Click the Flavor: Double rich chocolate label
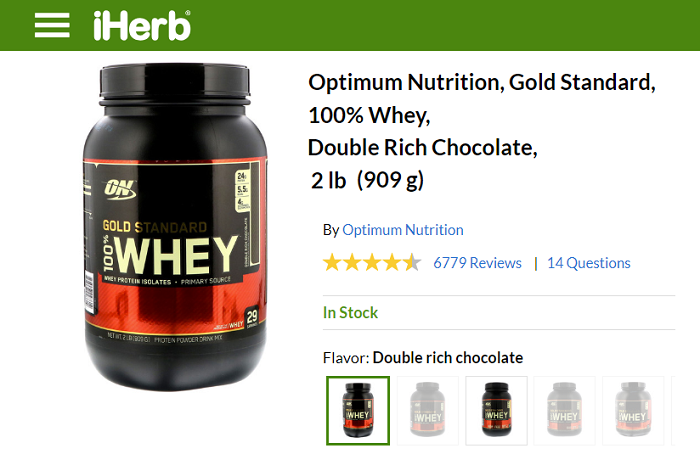The image size is (700, 454). (x=423, y=358)
